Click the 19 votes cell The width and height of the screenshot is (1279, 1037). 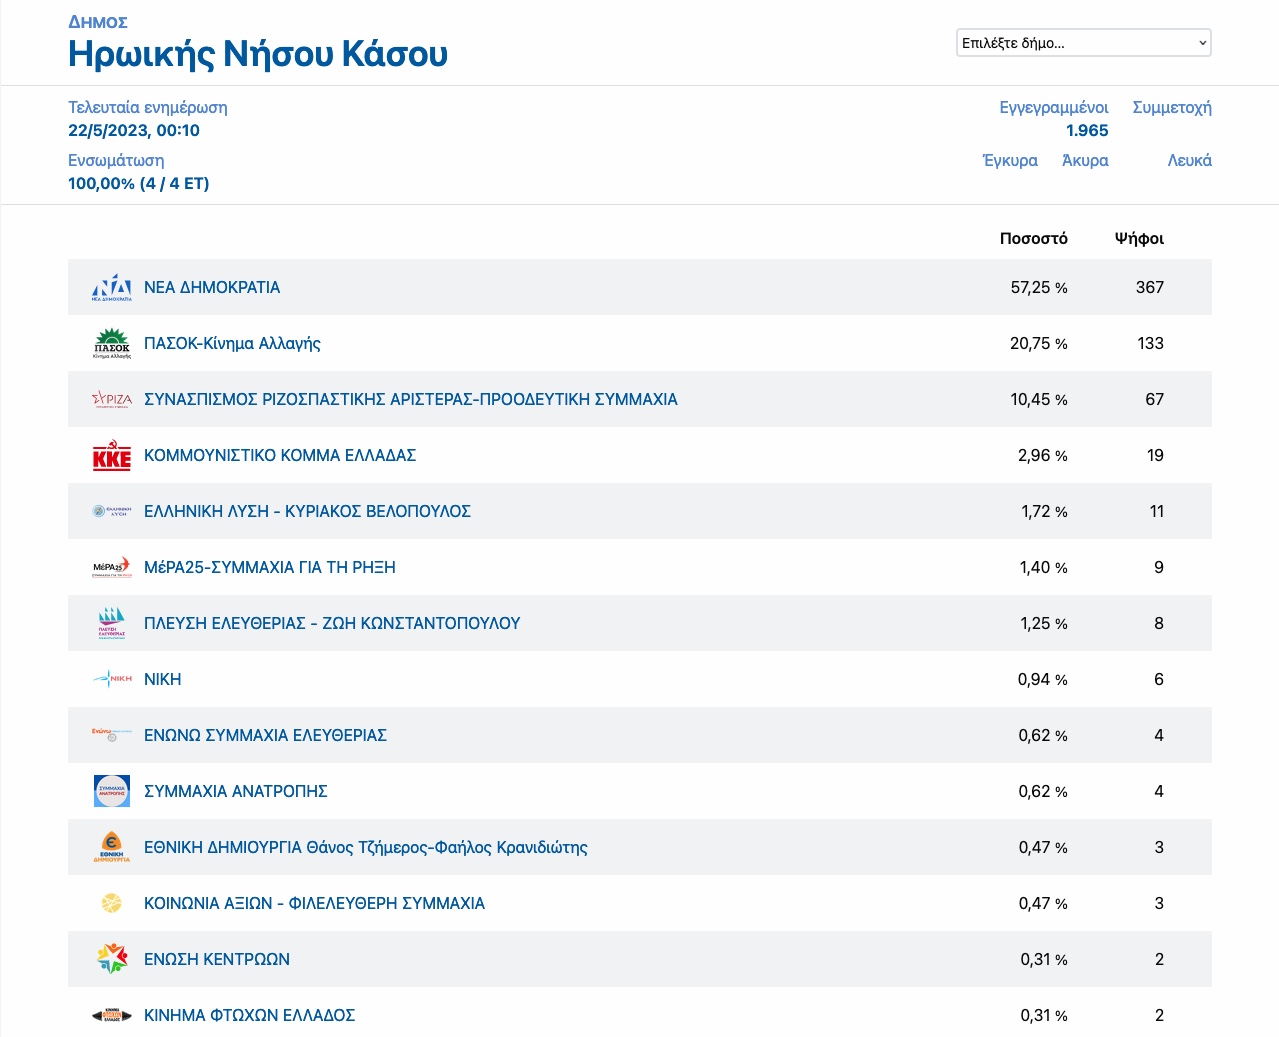(1156, 455)
